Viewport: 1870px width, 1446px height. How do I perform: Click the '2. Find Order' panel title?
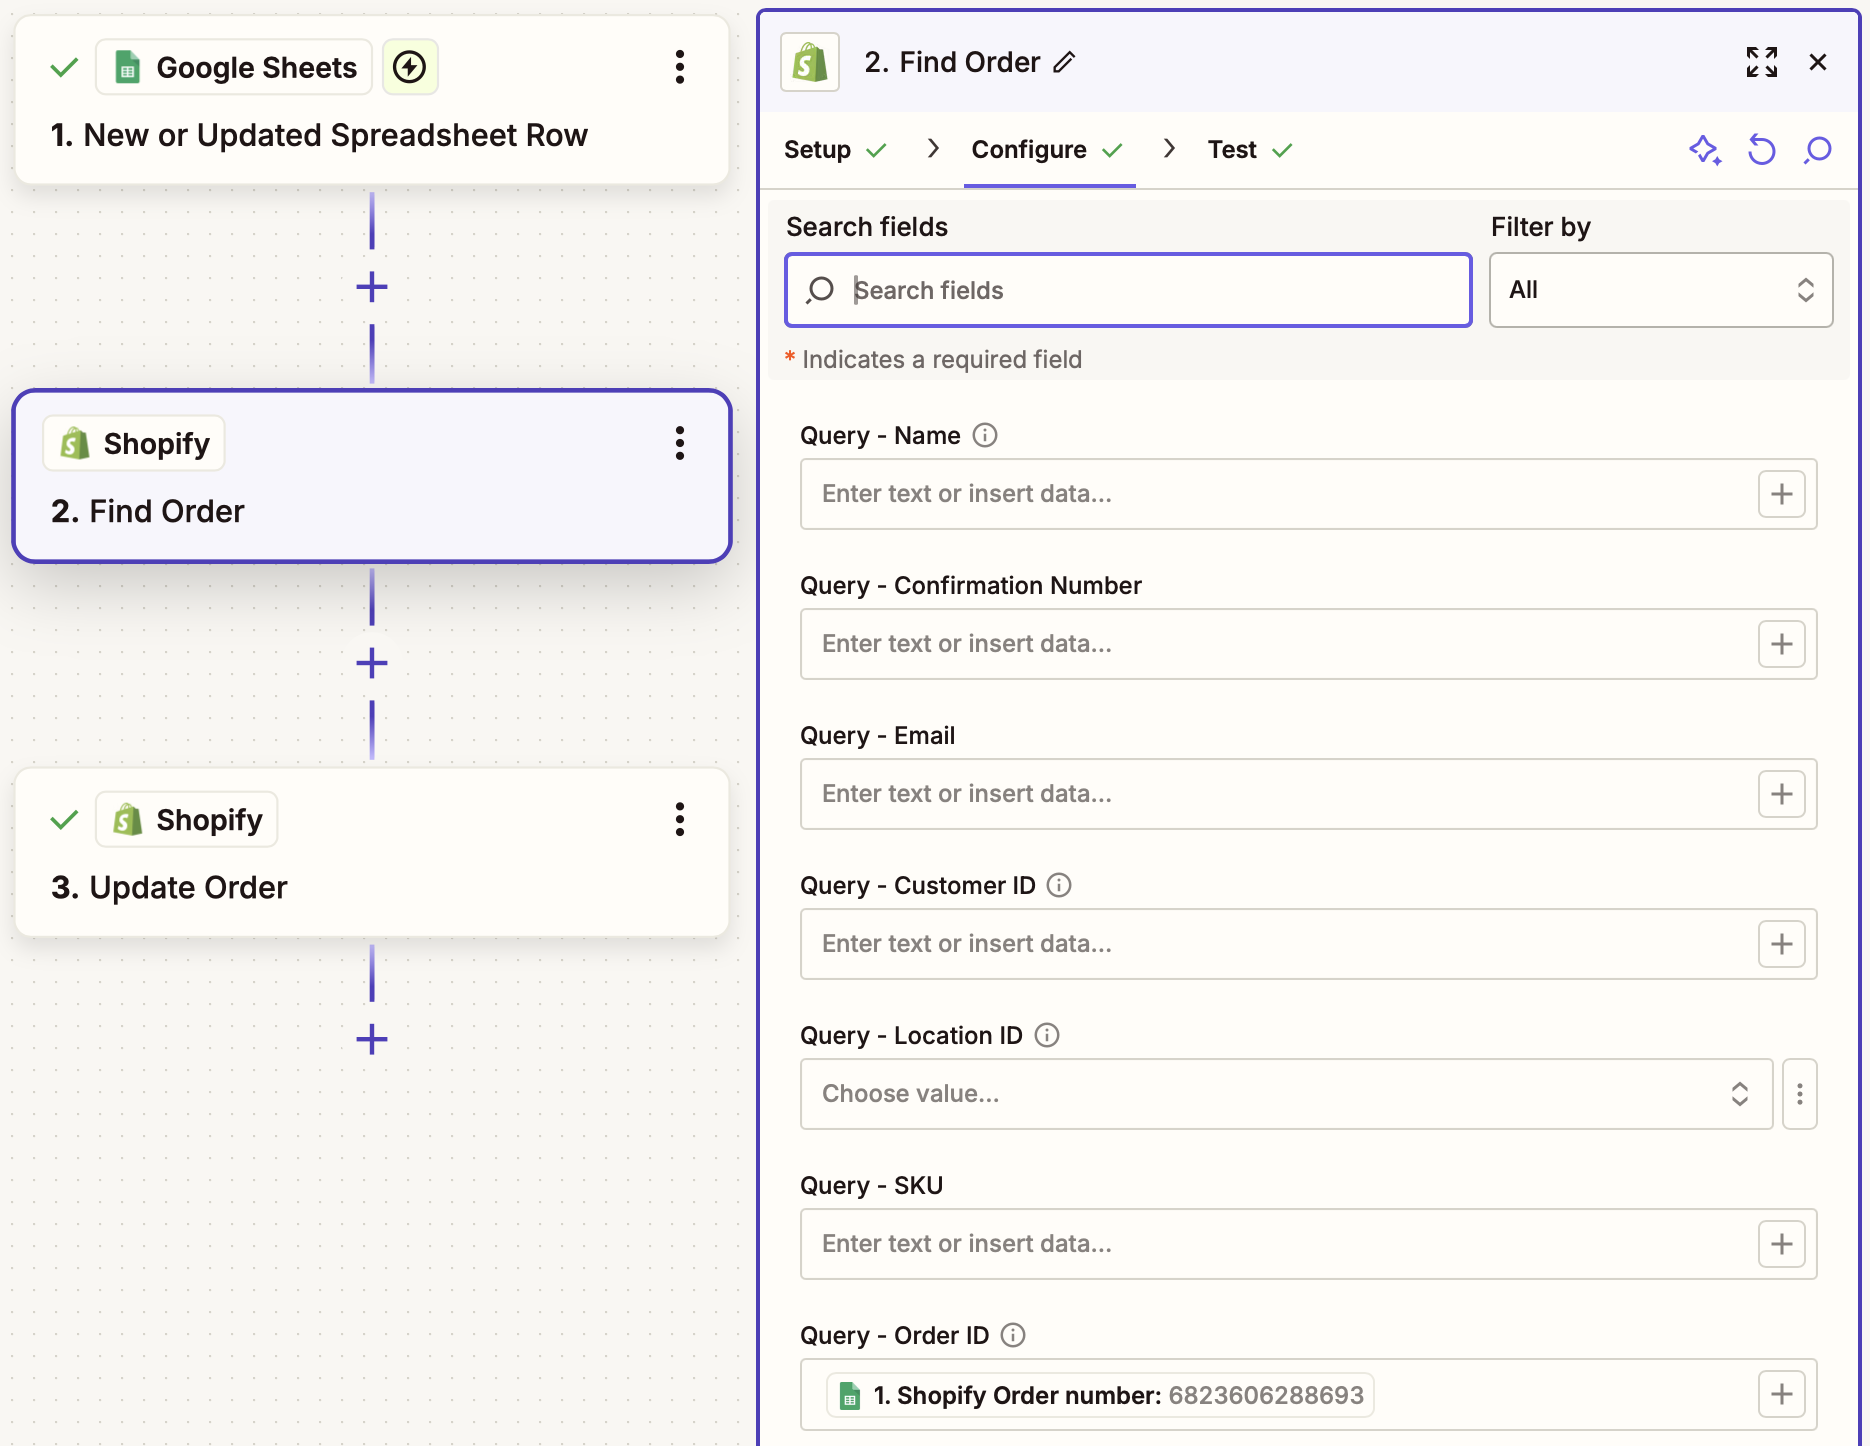click(x=952, y=62)
